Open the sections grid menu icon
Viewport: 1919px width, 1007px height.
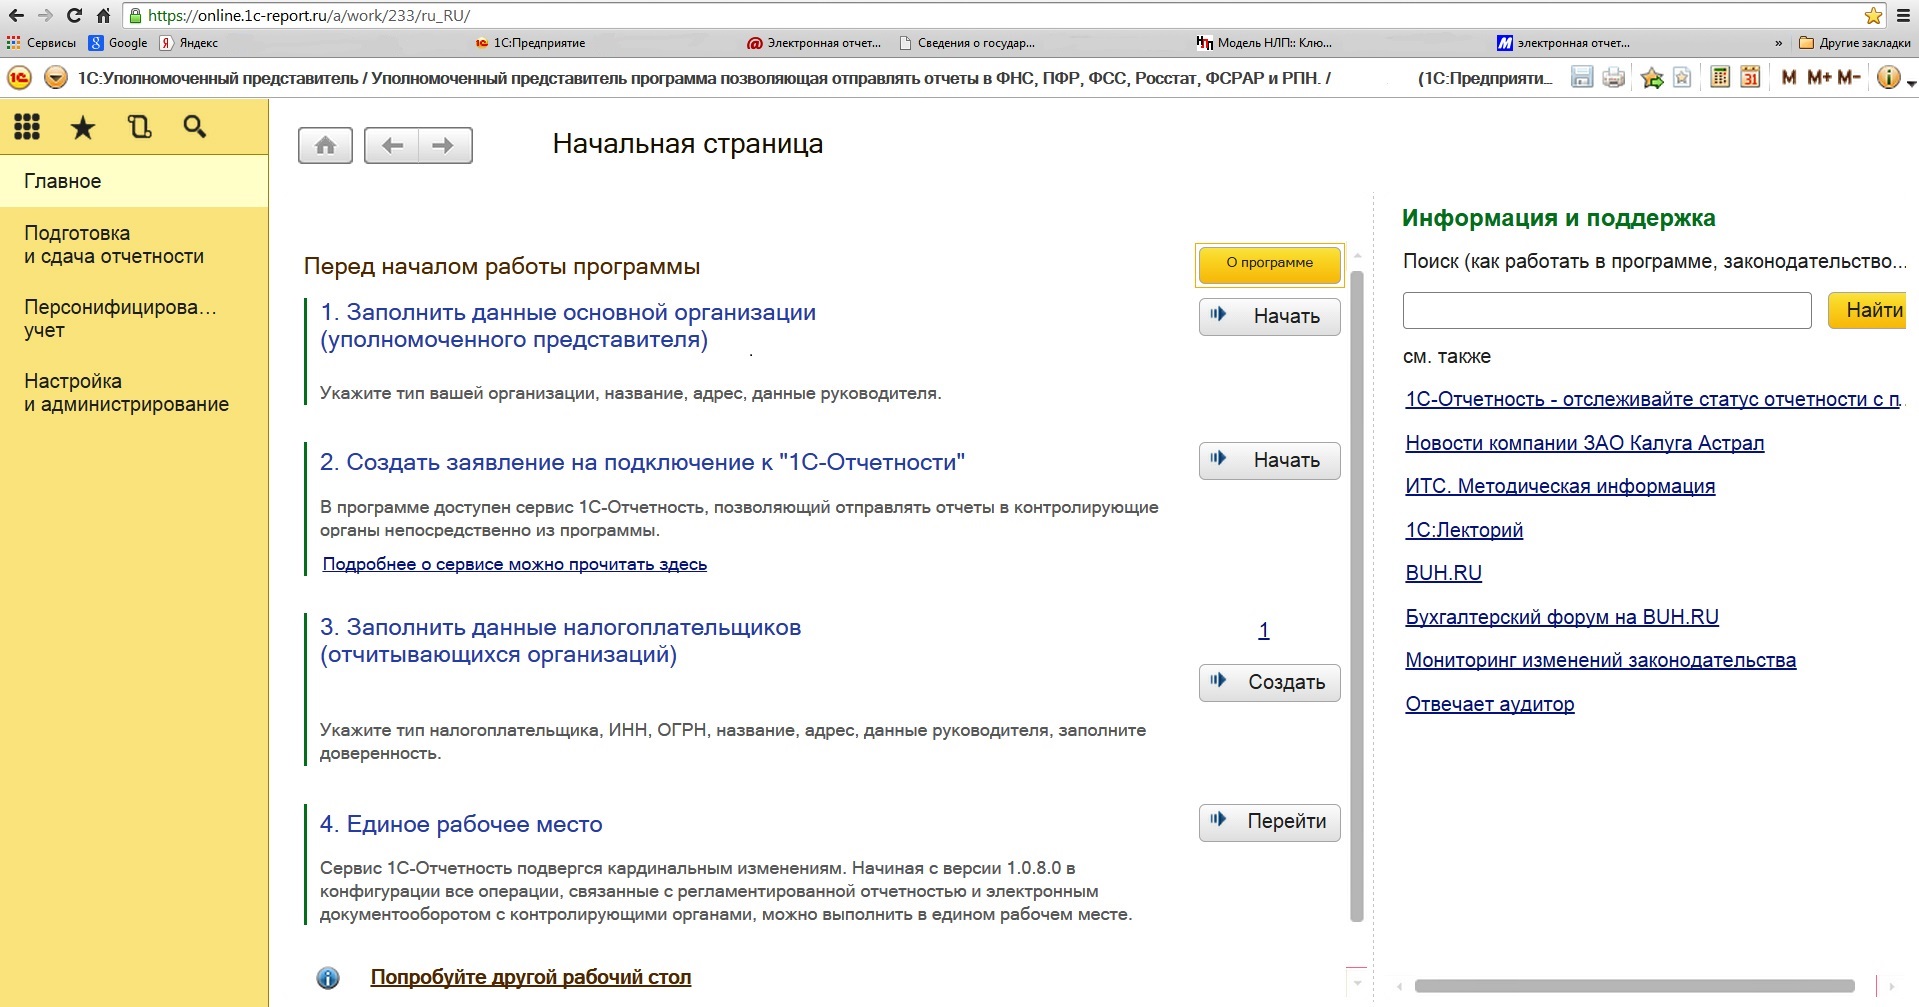27,127
